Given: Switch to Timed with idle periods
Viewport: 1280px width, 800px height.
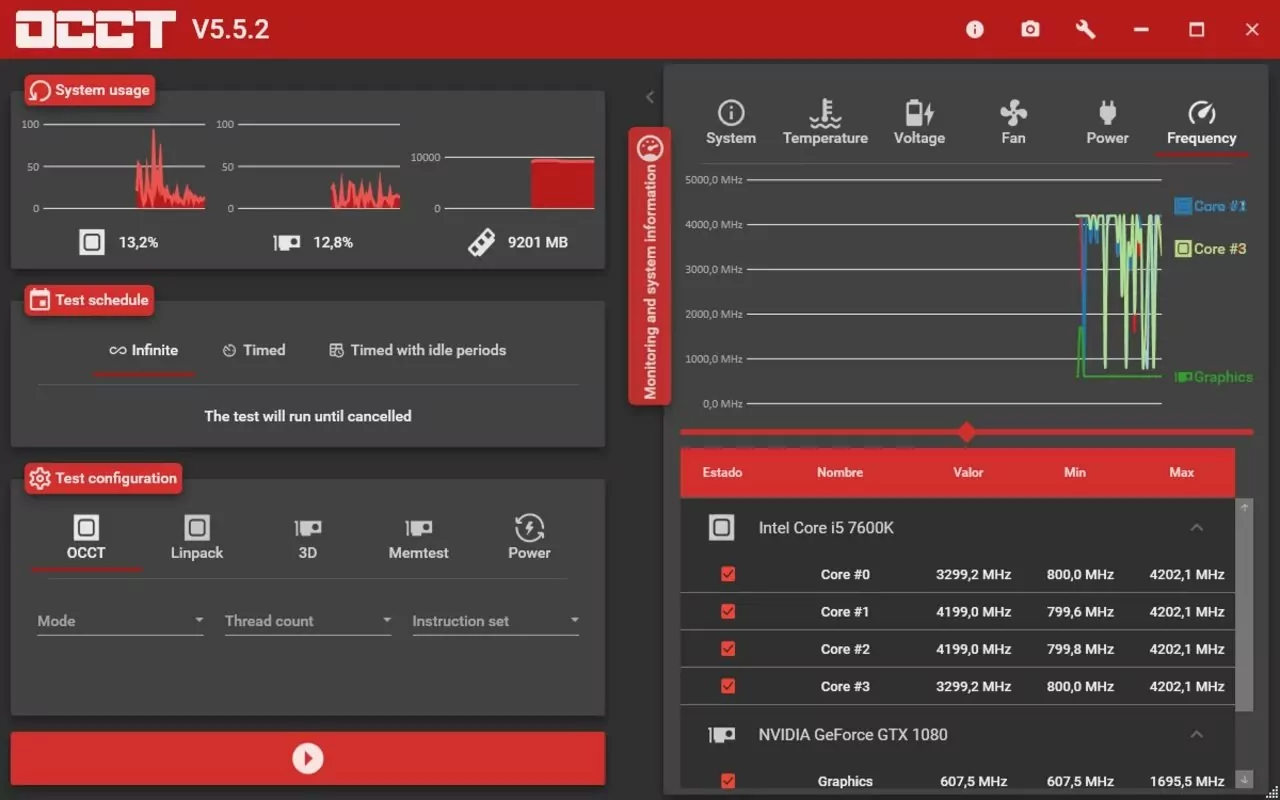Looking at the screenshot, I should click(417, 350).
